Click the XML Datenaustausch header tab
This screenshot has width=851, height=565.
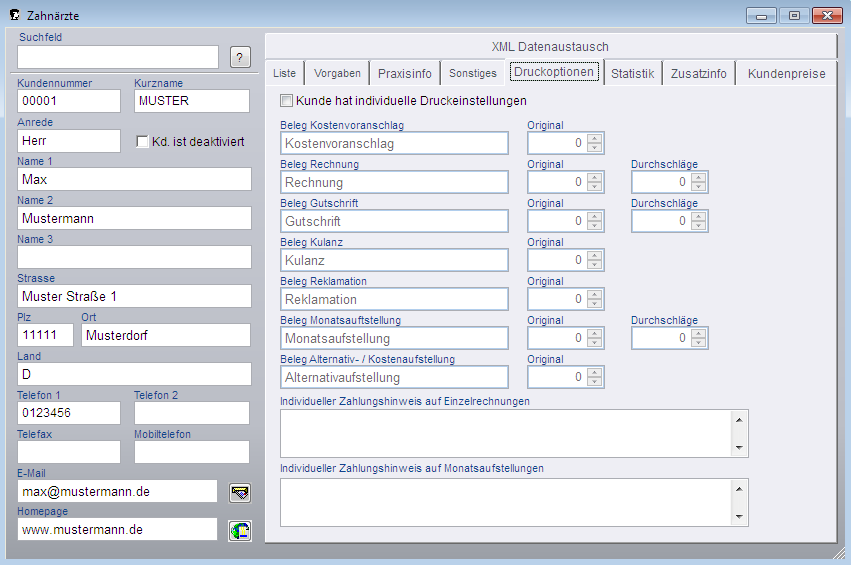550,47
